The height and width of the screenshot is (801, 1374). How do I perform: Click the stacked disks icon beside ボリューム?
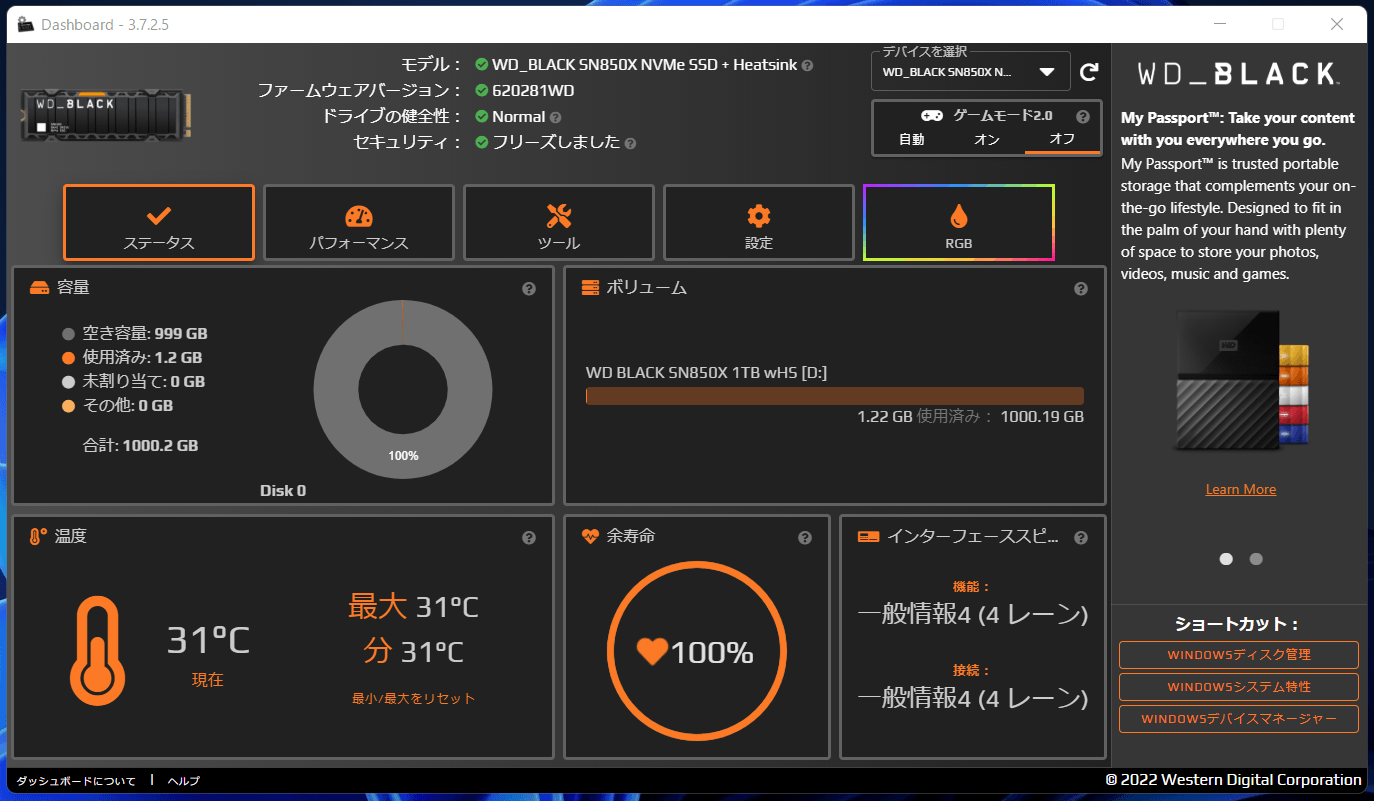pyautogui.click(x=590, y=288)
